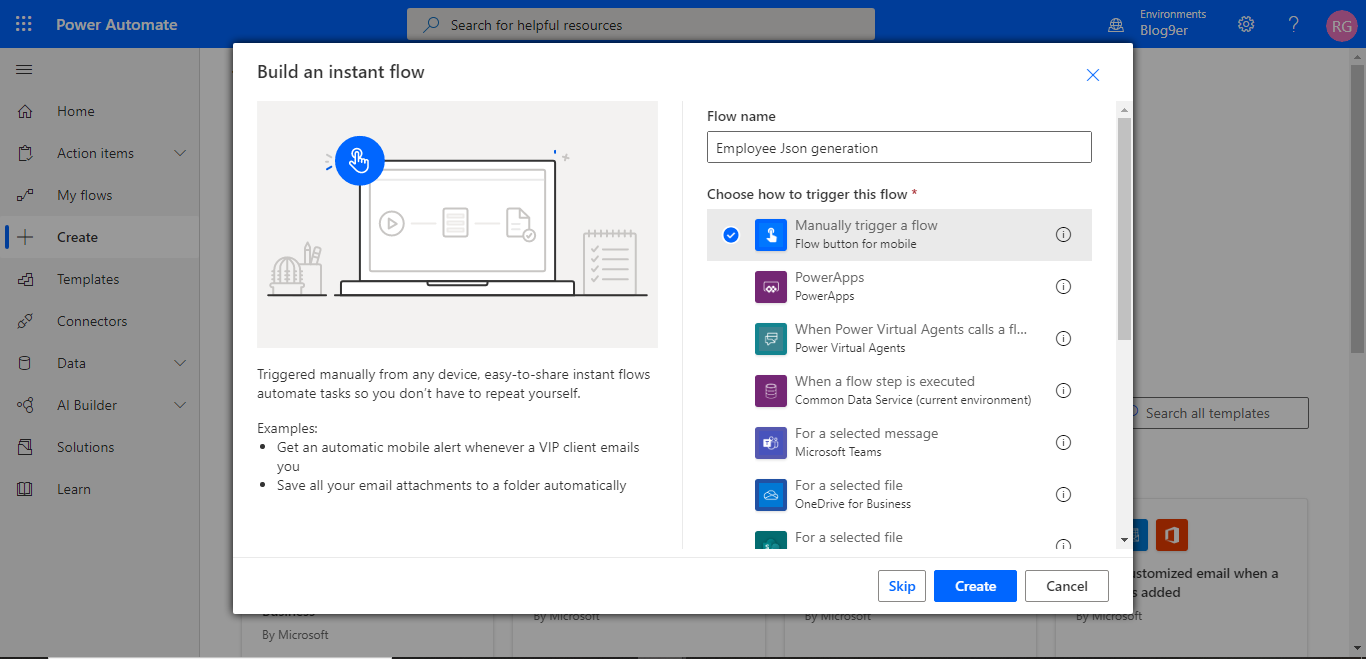Expand the AI Builder section
The width and height of the screenshot is (1366, 659).
(x=99, y=404)
